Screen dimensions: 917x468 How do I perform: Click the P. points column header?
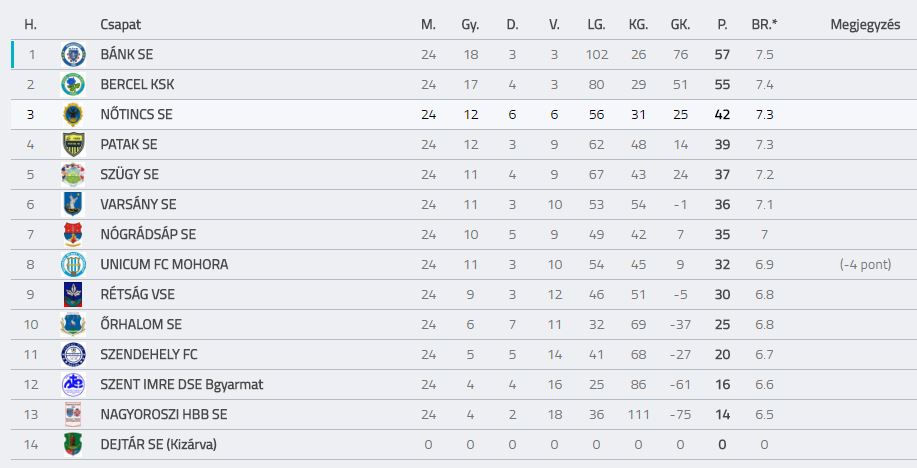click(x=722, y=25)
